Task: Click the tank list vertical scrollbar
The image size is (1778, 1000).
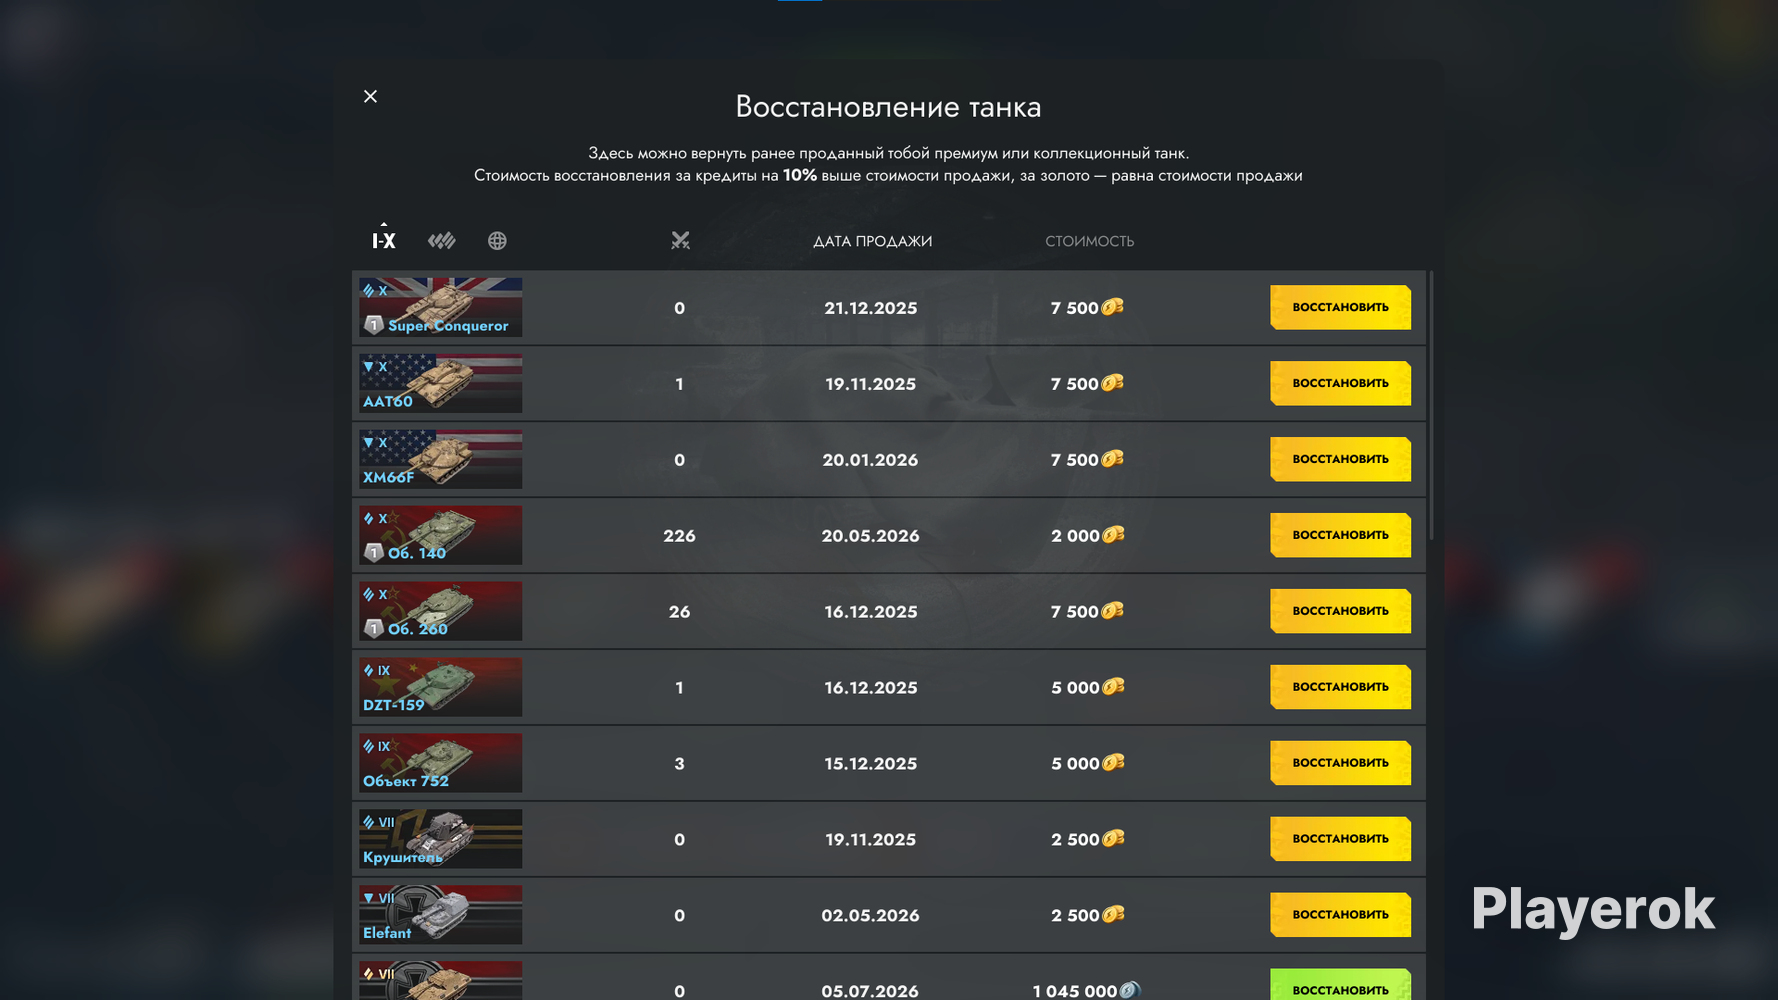Action: [x=1431, y=405]
